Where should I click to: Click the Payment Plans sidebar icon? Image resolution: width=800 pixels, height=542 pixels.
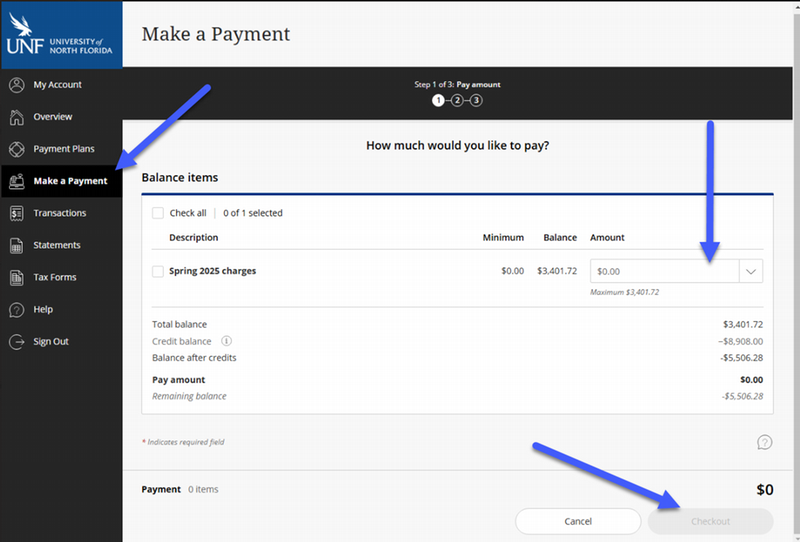pyautogui.click(x=16, y=149)
